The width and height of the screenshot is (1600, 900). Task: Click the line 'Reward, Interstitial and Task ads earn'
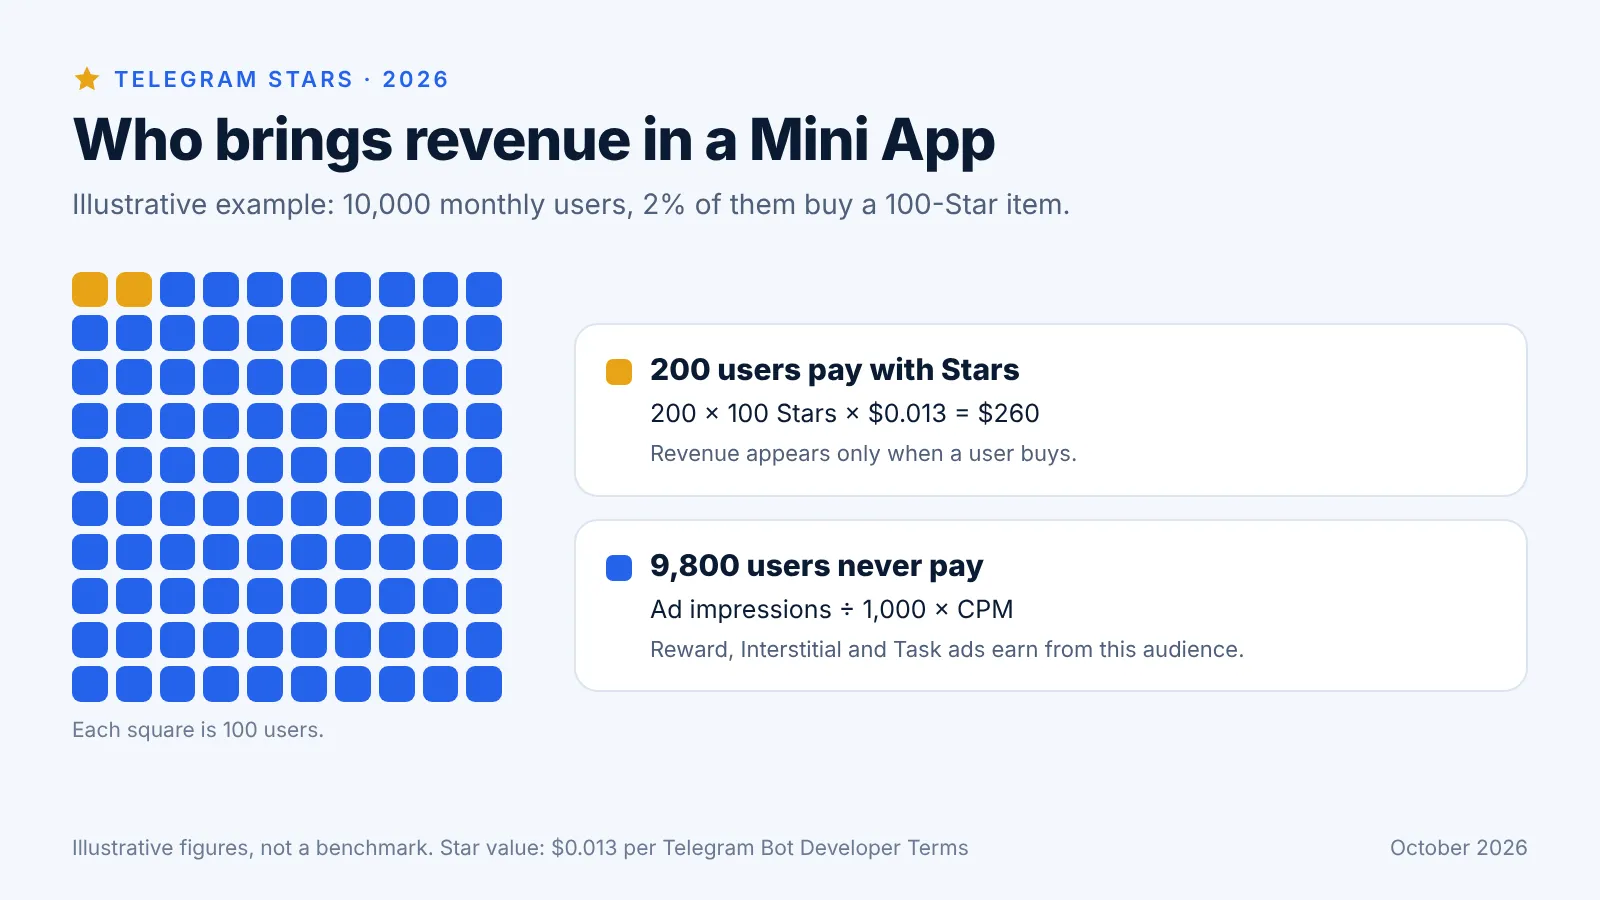tap(947, 649)
